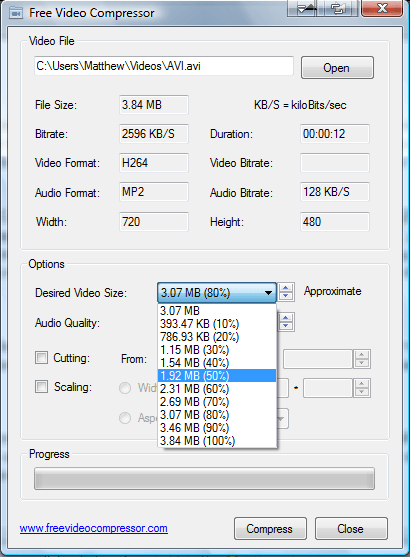Select the Aspect scaling radio button
Viewport: 410px width, 557px height.
tap(125, 418)
